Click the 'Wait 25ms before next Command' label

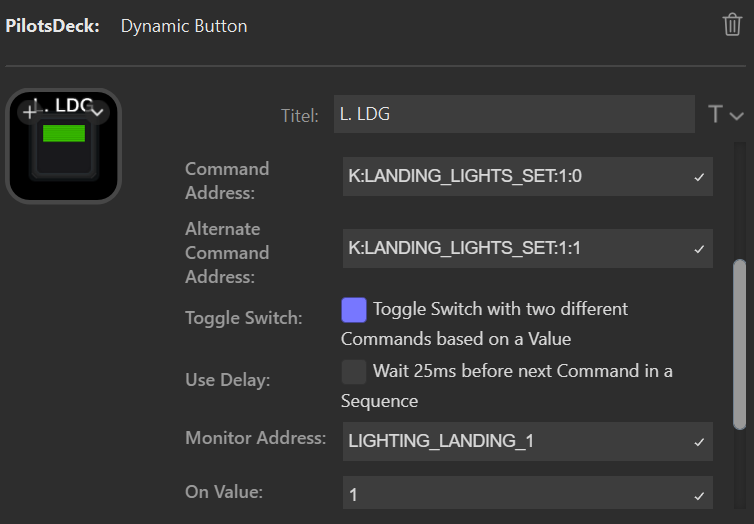point(522,371)
